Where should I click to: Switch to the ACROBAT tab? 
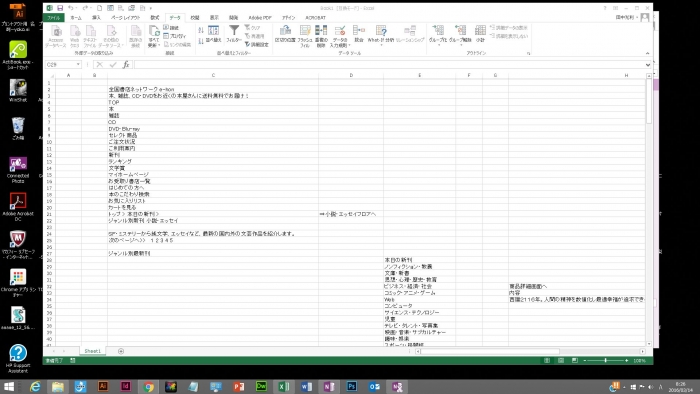click(x=315, y=18)
